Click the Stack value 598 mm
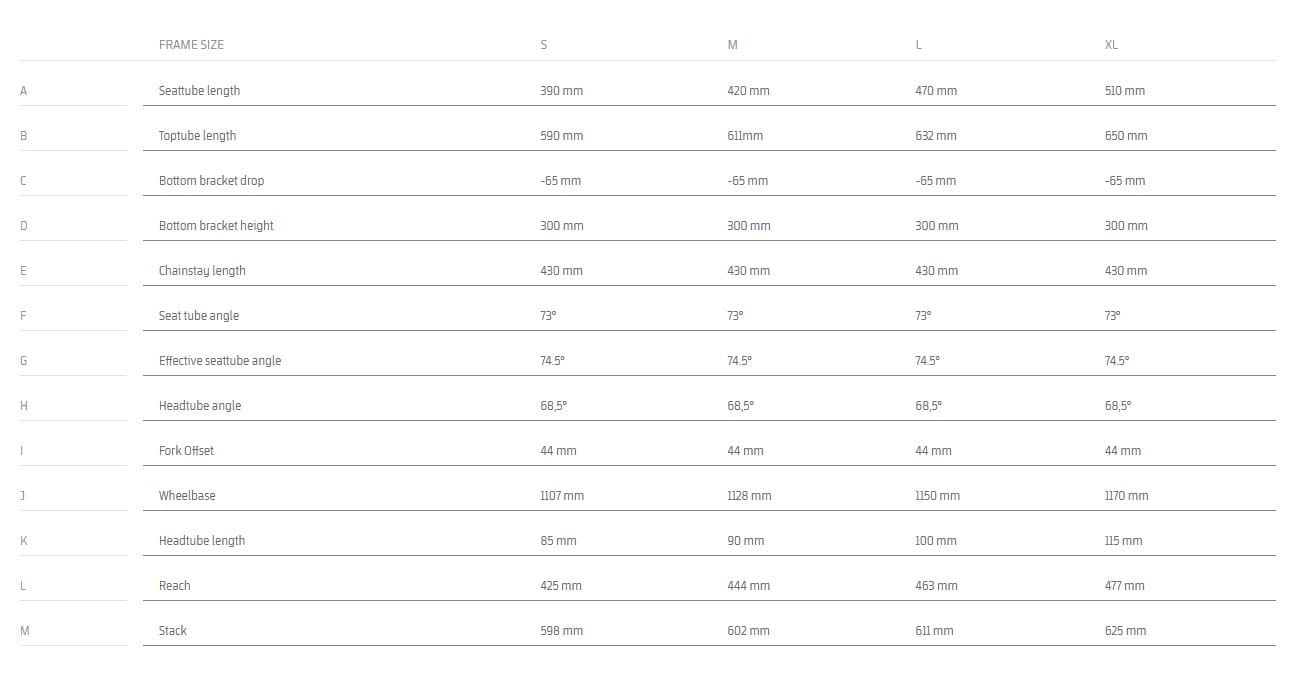 561,630
